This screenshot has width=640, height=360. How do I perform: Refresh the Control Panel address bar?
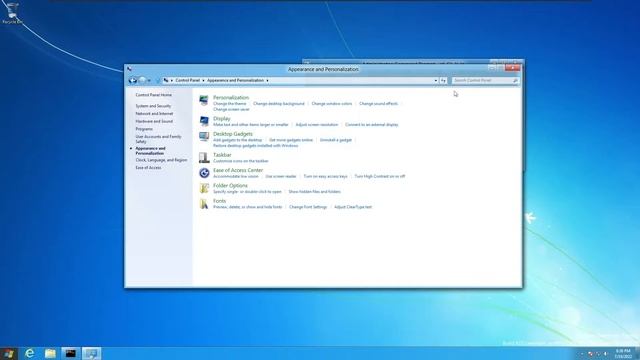pos(443,80)
